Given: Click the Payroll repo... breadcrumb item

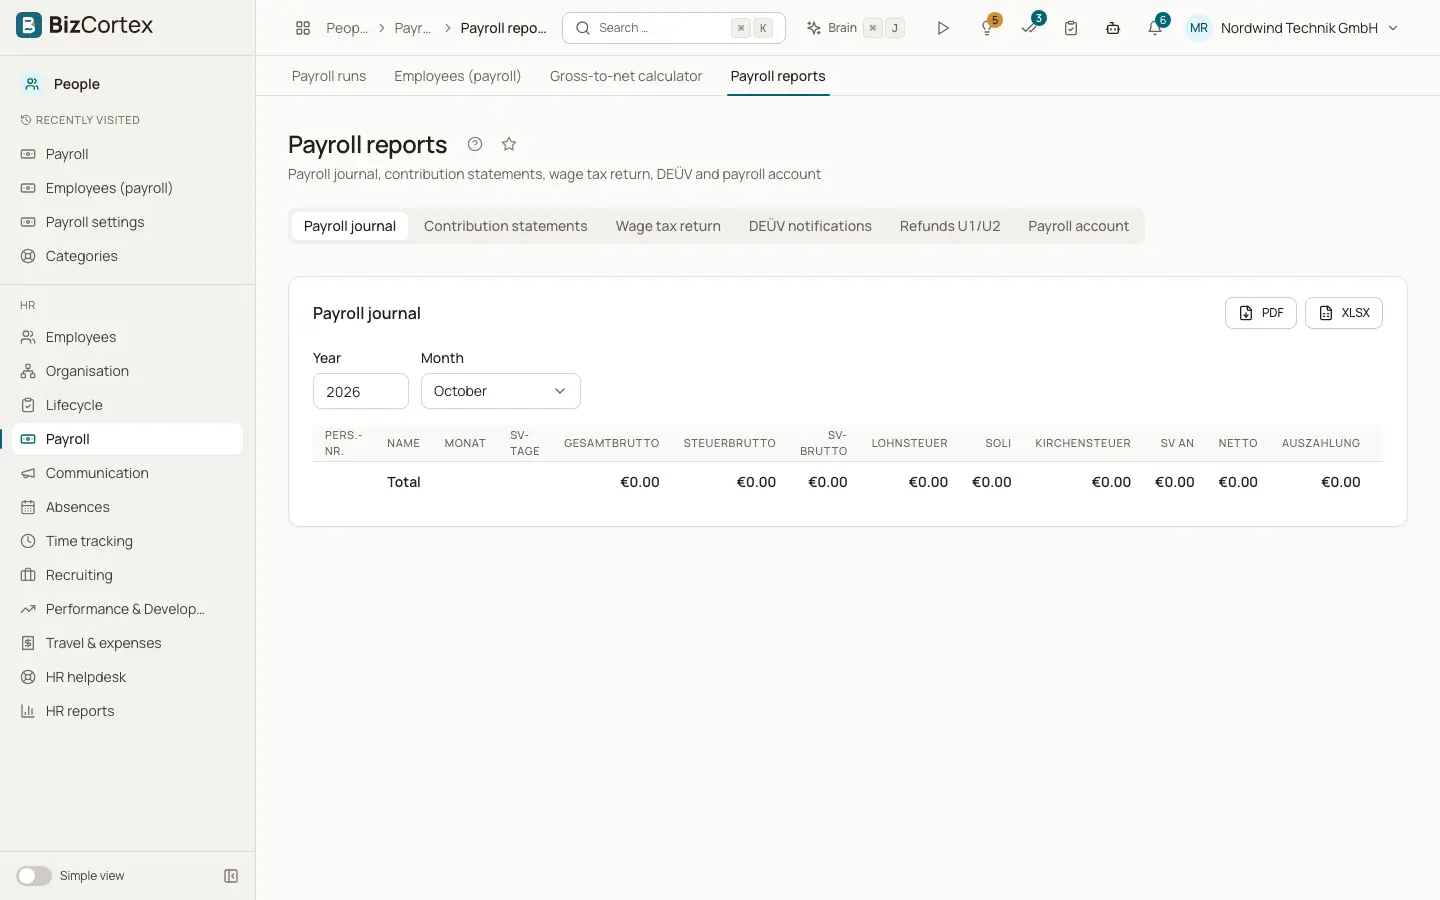Looking at the screenshot, I should coord(503,28).
